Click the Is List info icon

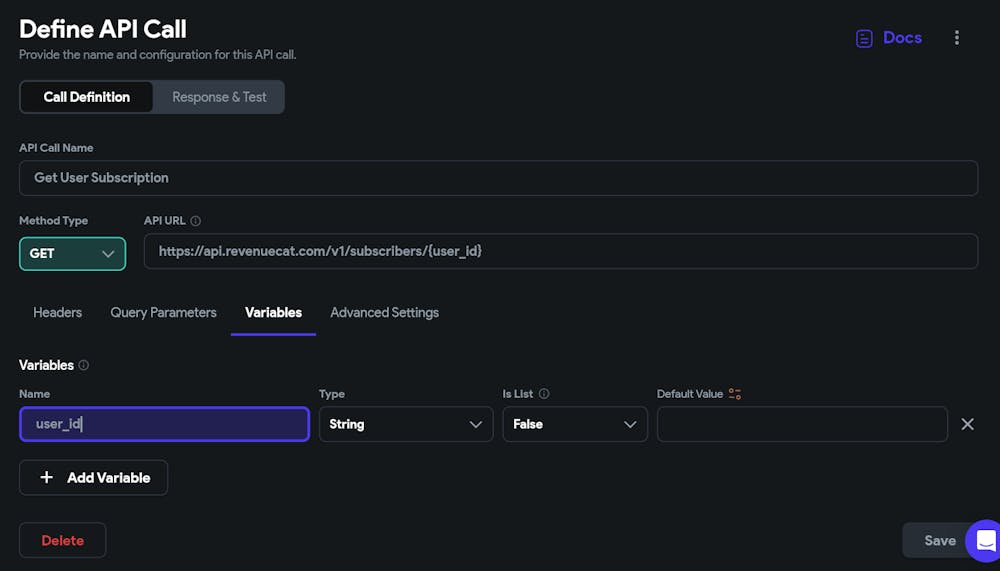pyautogui.click(x=544, y=394)
